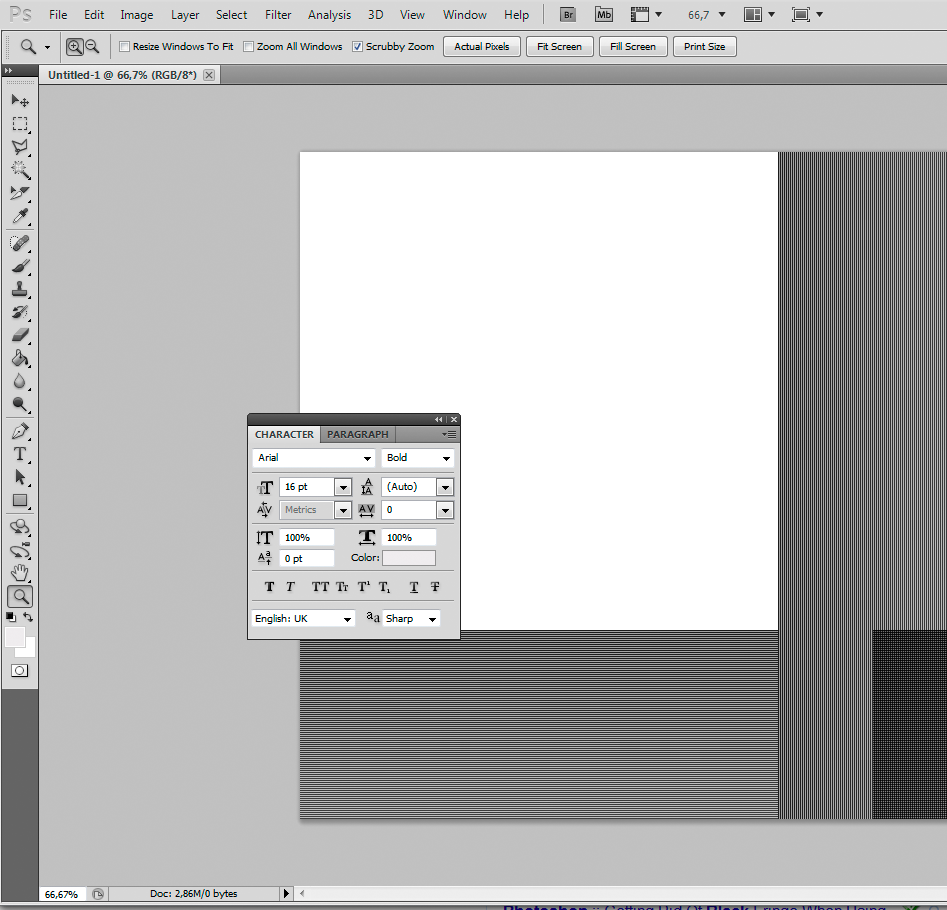Launch Adobe Bridge from application bar
The height and width of the screenshot is (910, 947).
coord(568,15)
